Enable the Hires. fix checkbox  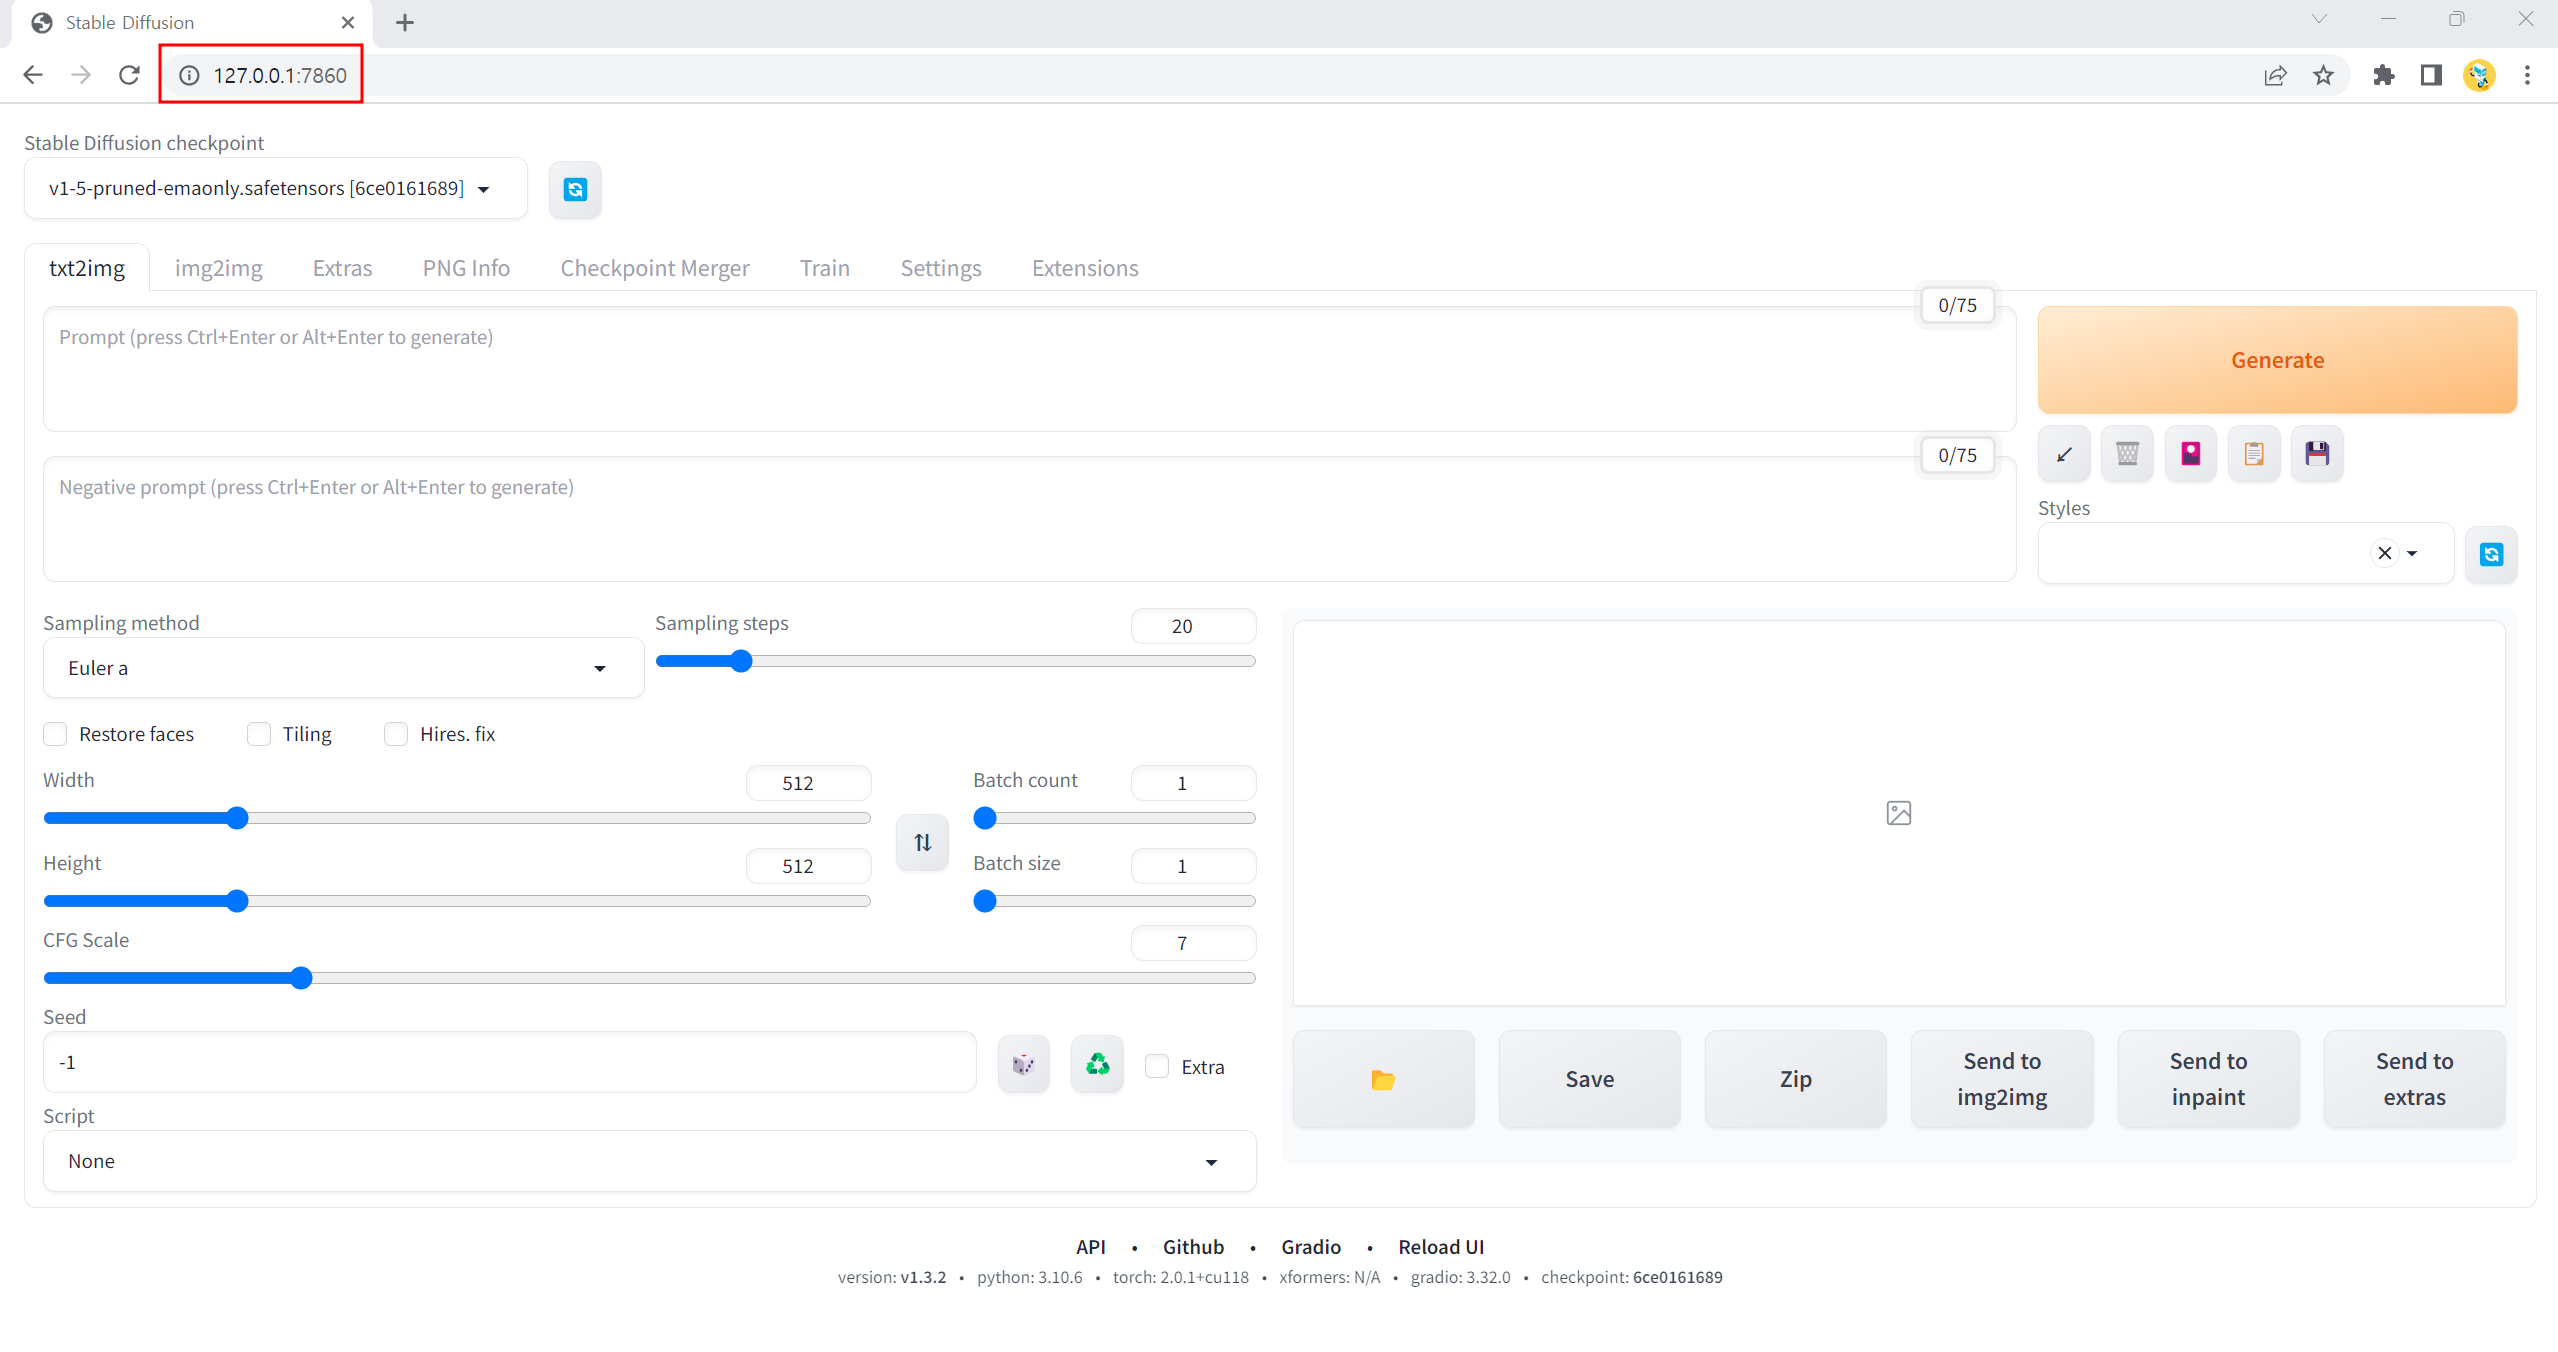point(396,734)
